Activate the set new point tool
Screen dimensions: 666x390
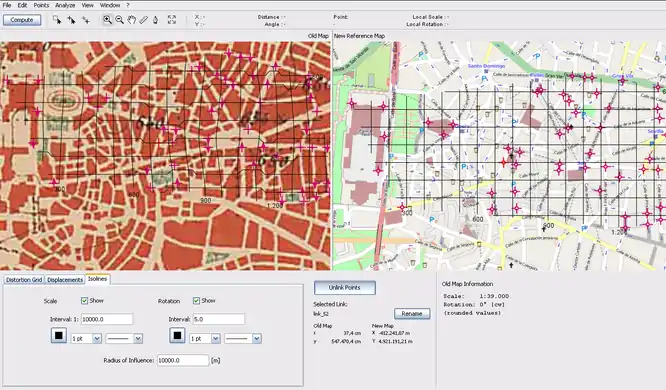pos(85,20)
